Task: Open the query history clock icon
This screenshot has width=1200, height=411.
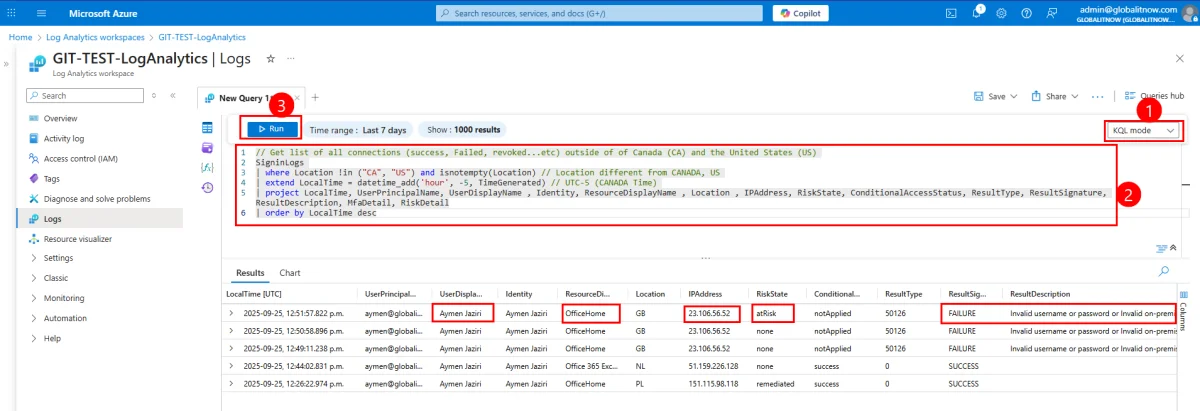Action: [208, 187]
